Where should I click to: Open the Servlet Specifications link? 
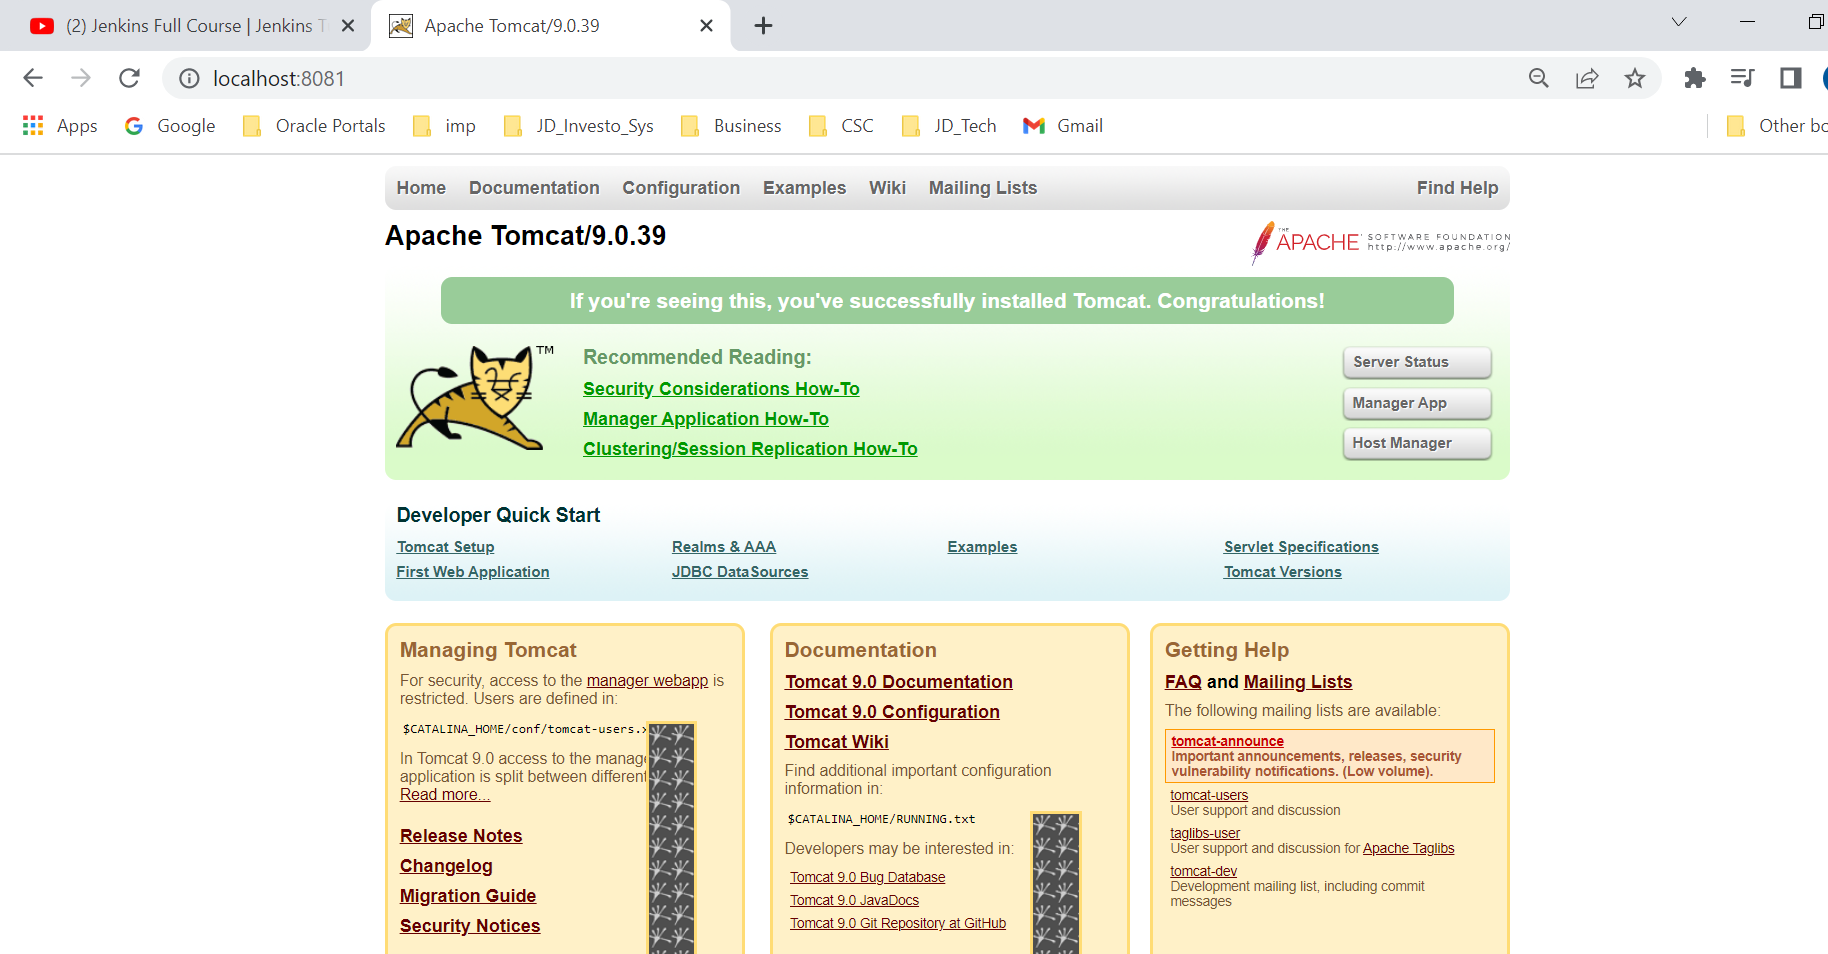(x=1301, y=547)
